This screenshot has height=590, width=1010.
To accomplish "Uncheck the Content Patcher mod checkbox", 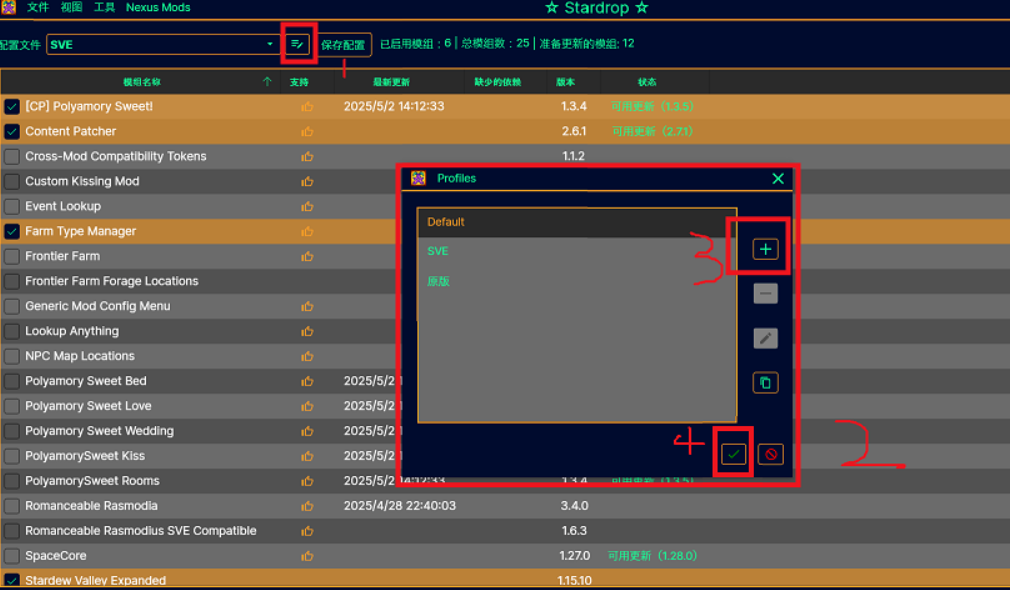I will tap(12, 131).
